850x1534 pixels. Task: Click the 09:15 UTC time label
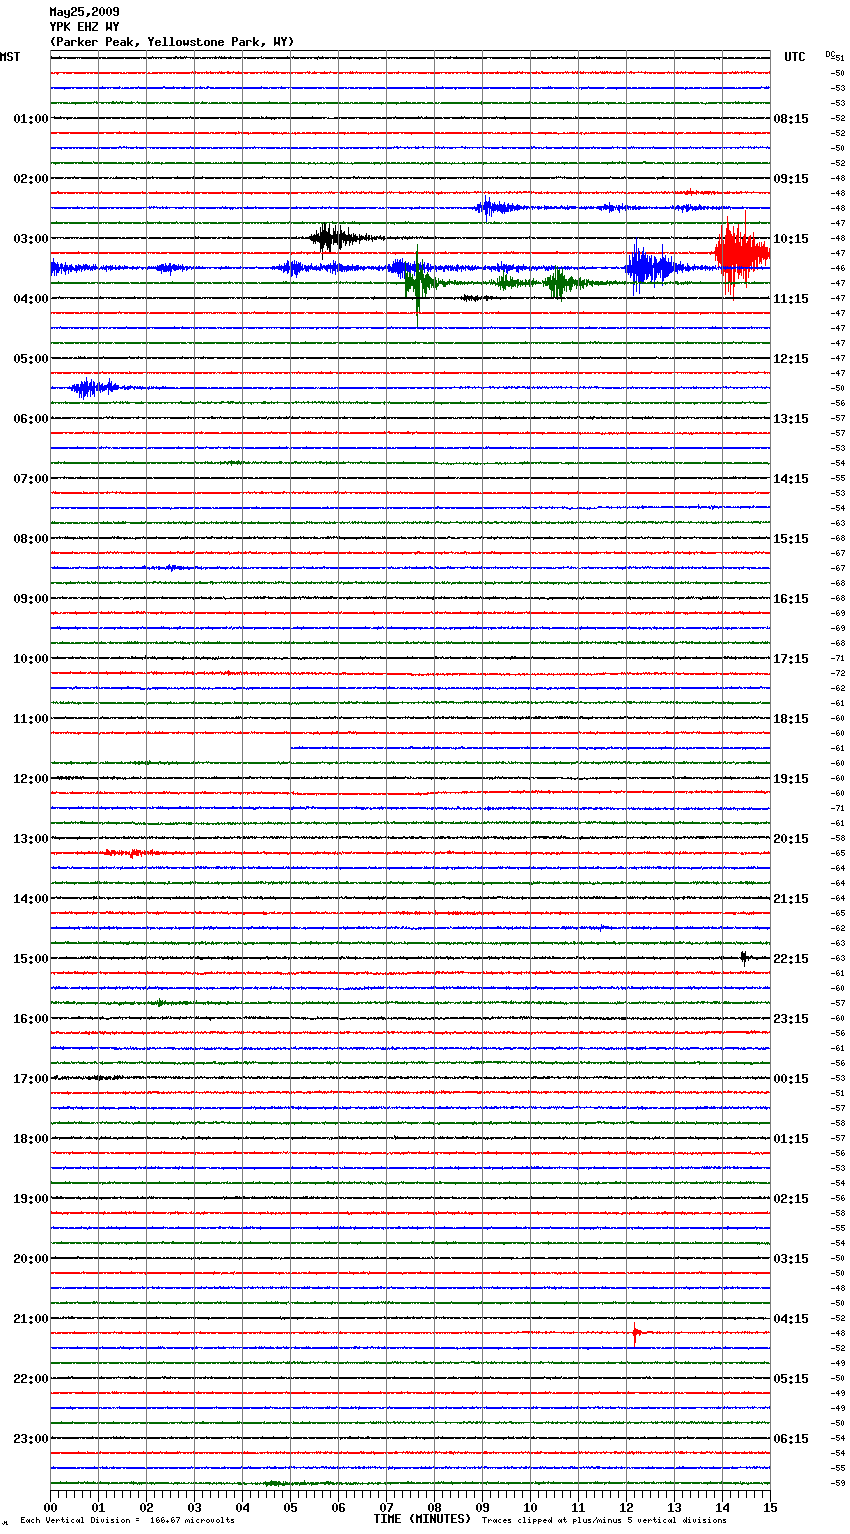click(x=791, y=178)
